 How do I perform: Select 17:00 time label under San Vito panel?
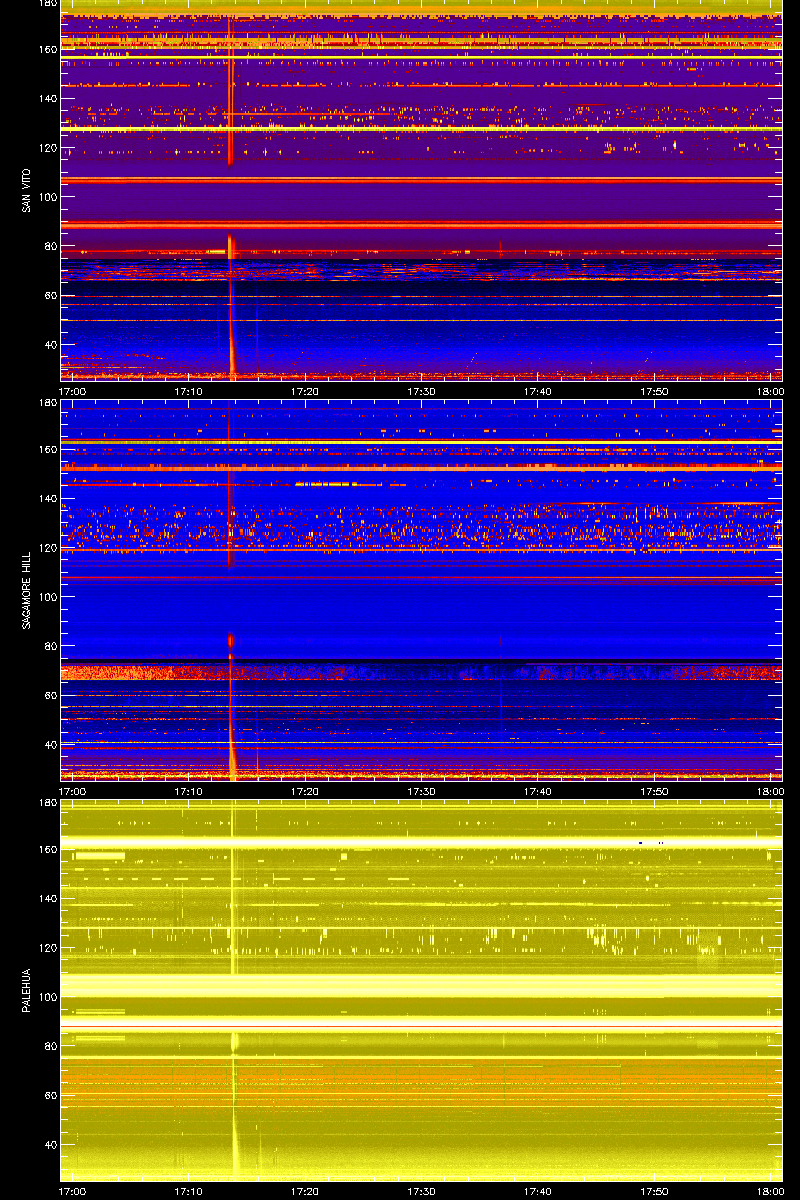[73, 391]
